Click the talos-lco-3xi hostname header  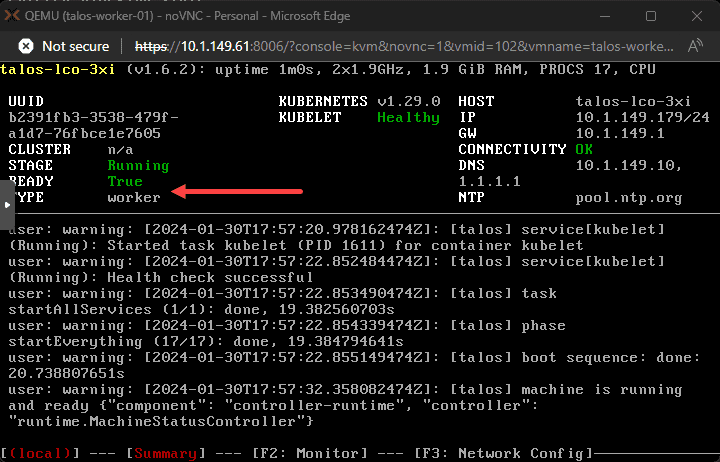coord(57,69)
